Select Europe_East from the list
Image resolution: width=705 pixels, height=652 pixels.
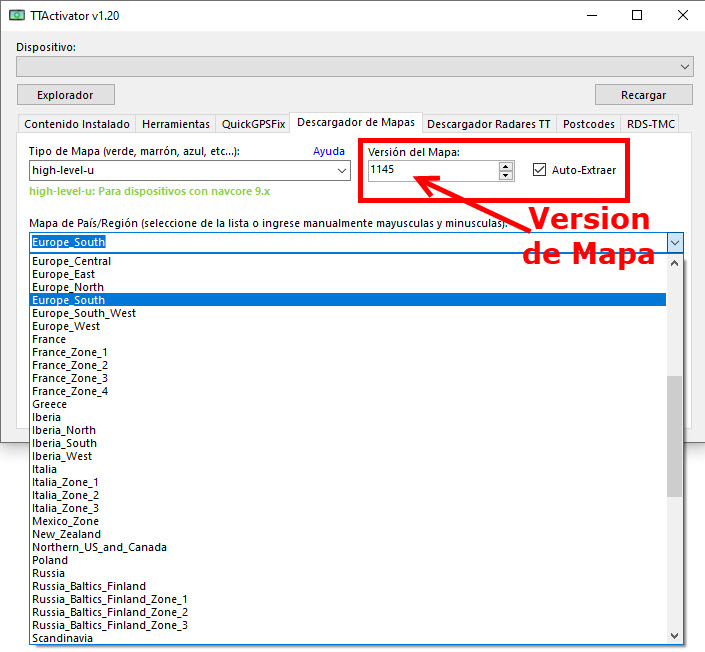tap(348, 274)
